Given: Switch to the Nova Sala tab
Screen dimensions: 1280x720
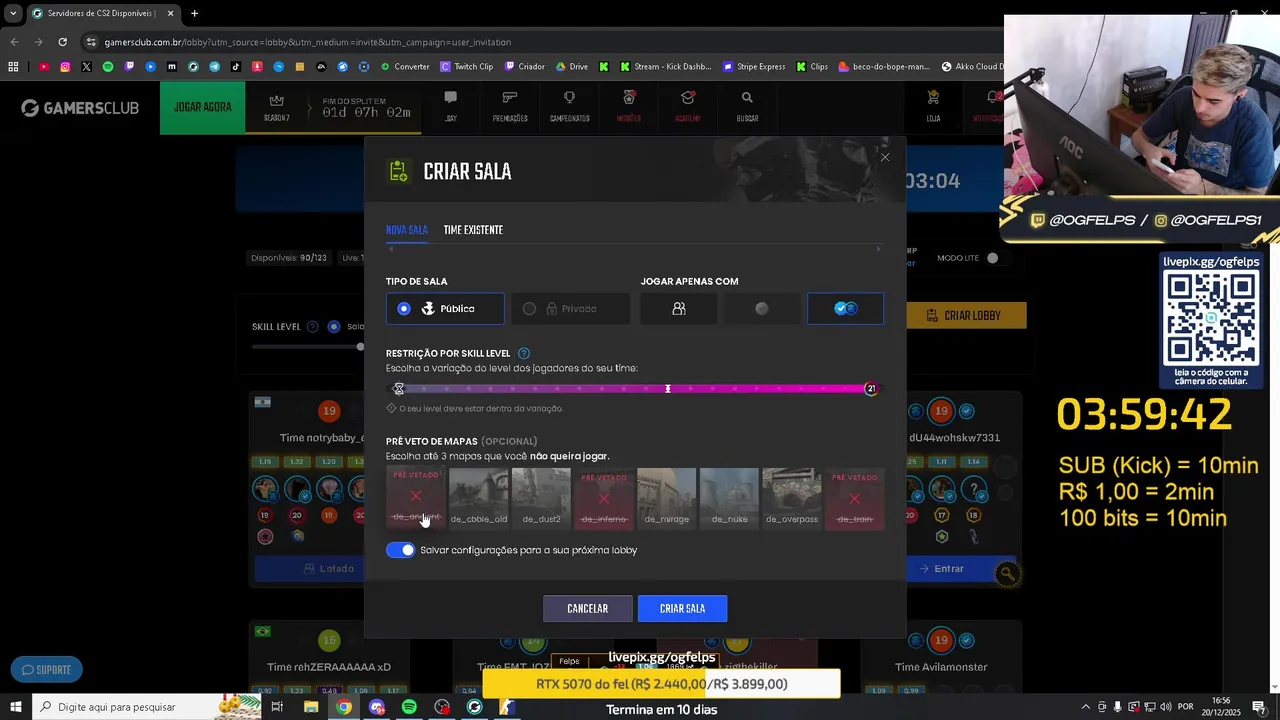Looking at the screenshot, I should 407,230.
